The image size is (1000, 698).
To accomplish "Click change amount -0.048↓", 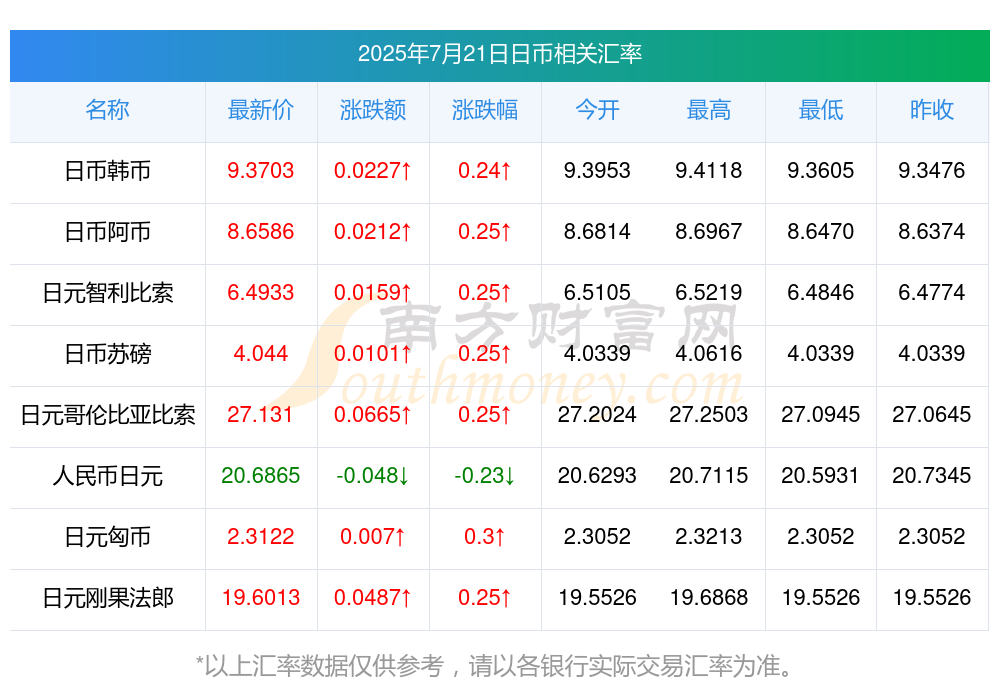I will pos(372,475).
